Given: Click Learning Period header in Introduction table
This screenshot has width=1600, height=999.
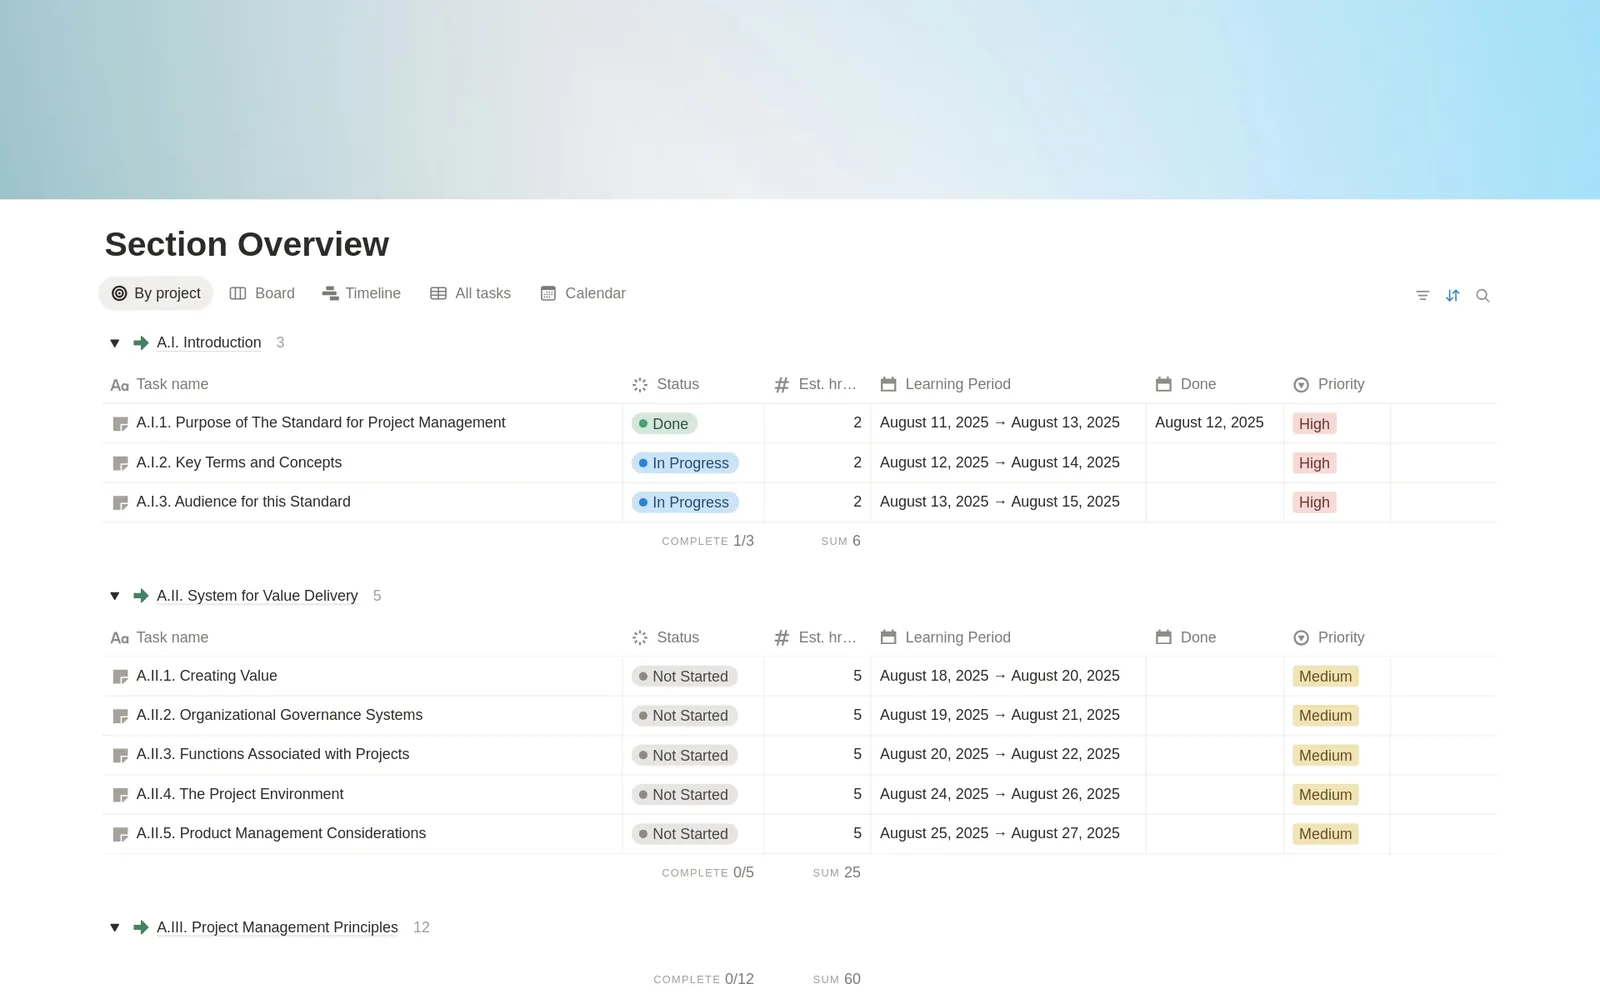Looking at the screenshot, I should tap(1008, 384).
